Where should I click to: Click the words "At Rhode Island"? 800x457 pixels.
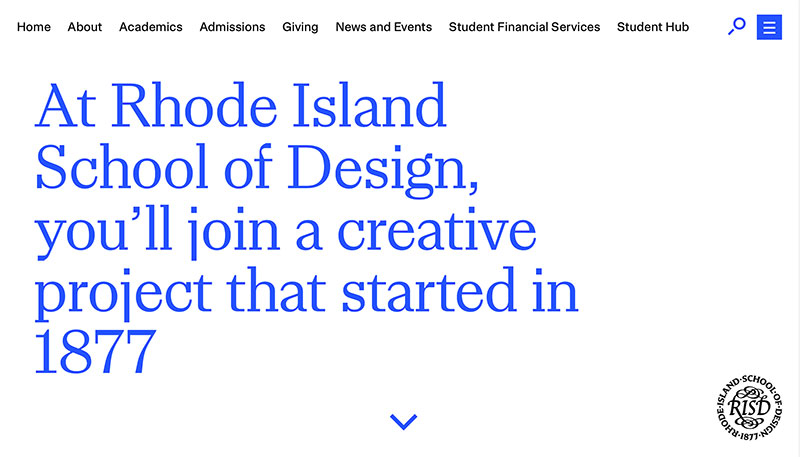(241, 106)
